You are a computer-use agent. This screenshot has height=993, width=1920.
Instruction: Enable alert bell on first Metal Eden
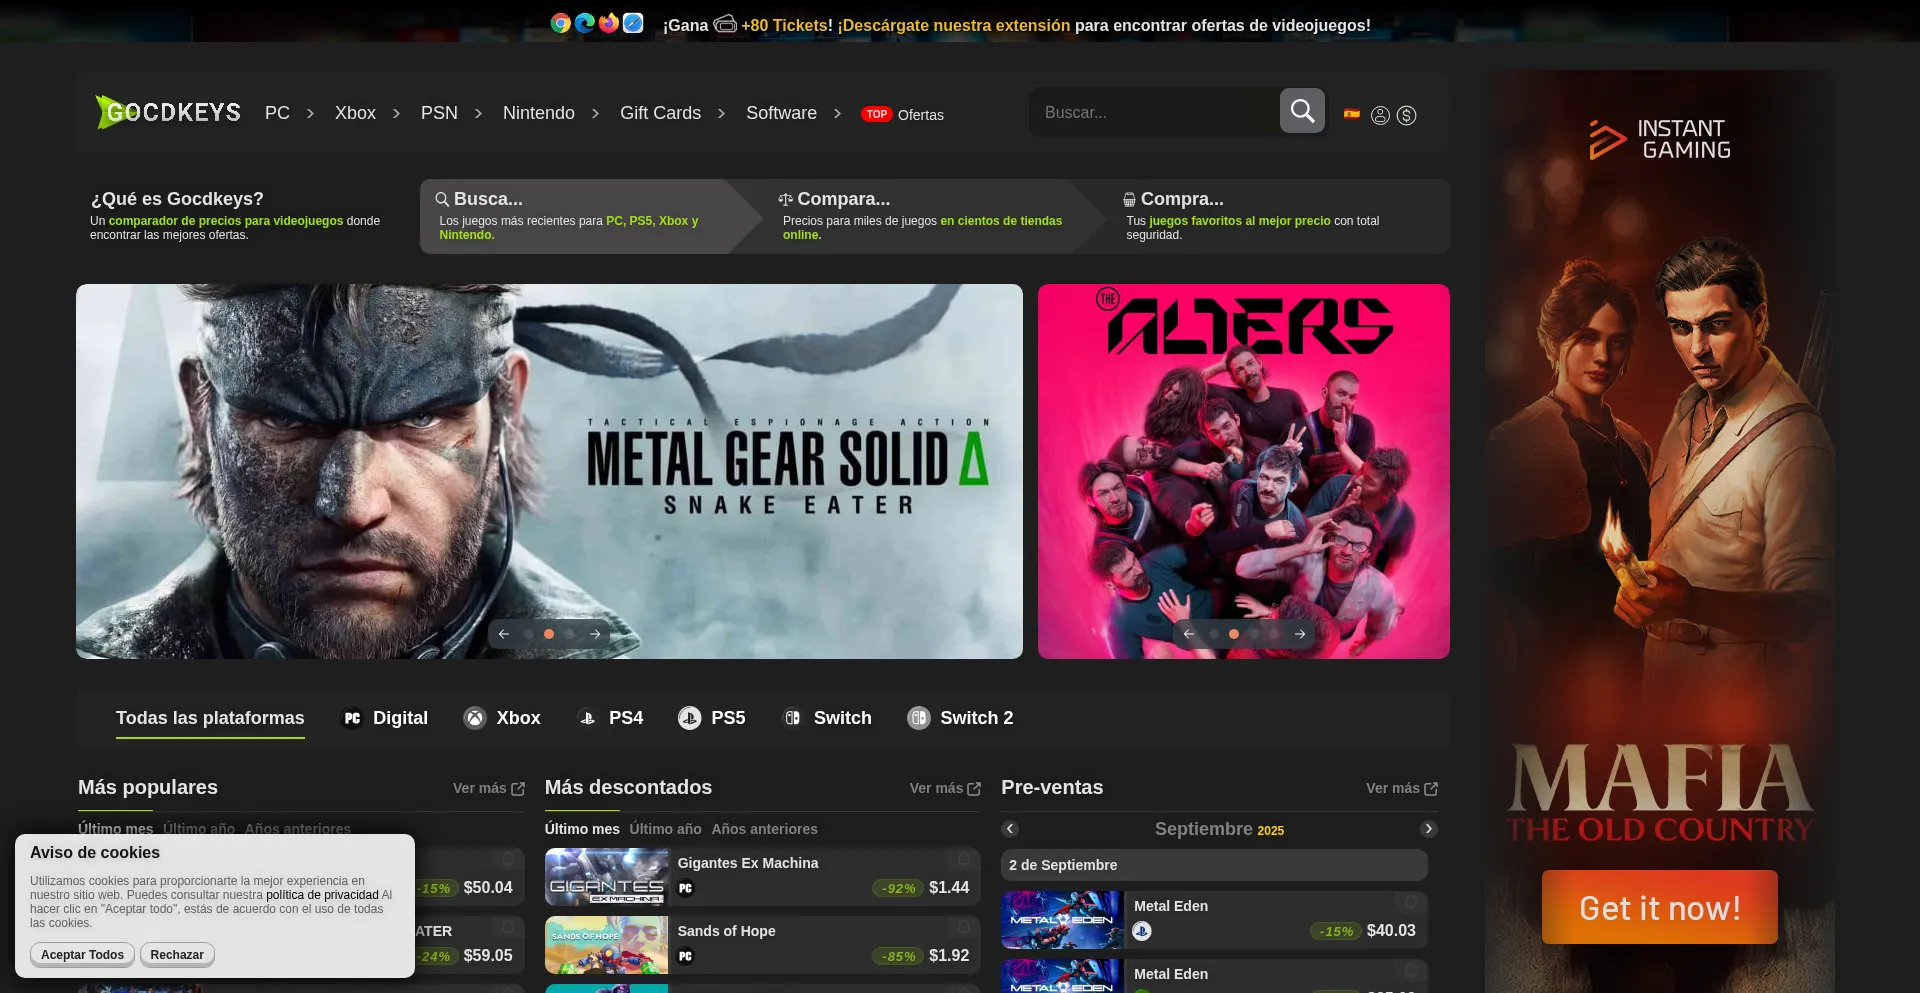click(x=1410, y=903)
